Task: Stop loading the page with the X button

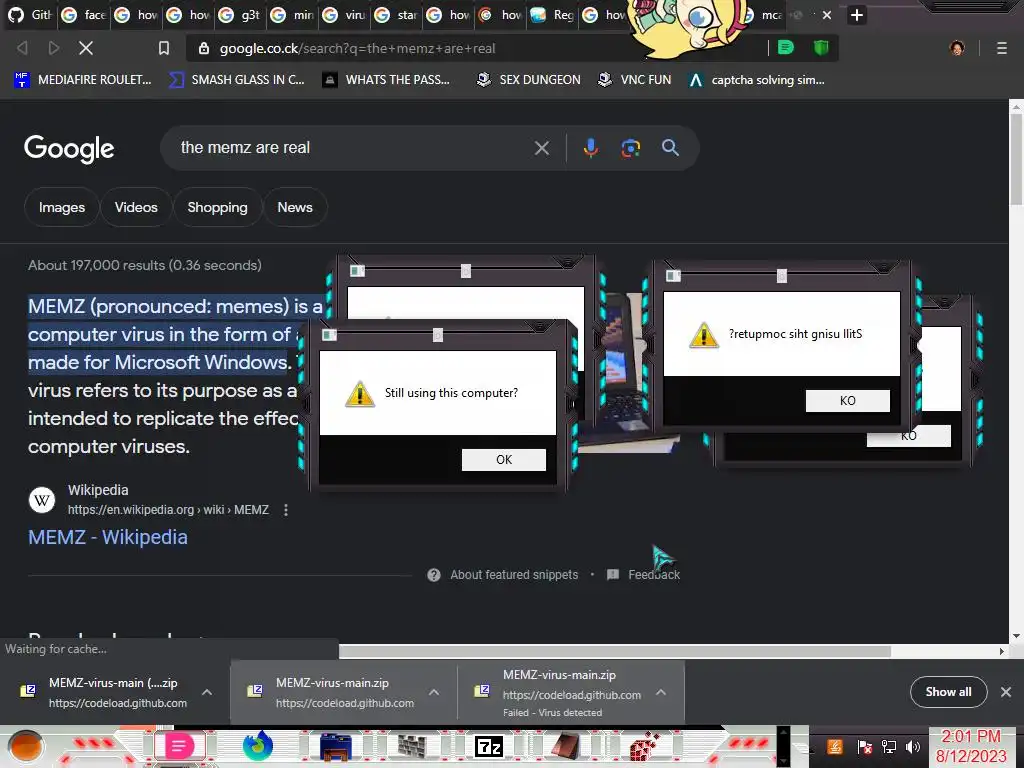Action: coord(86,48)
